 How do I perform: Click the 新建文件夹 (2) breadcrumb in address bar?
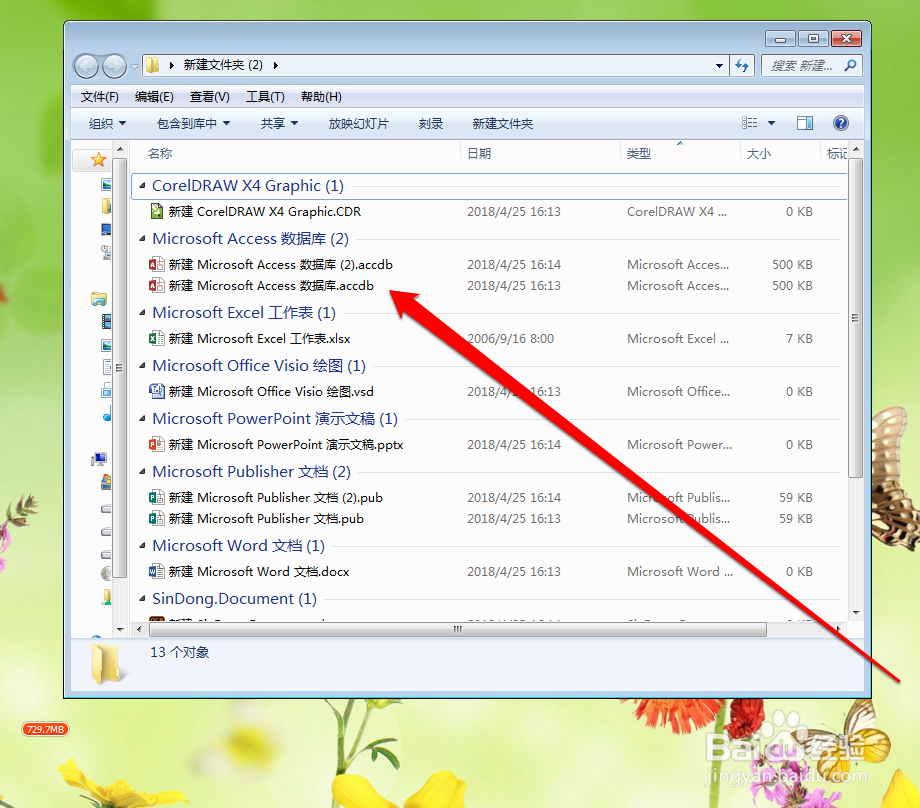pos(223,65)
